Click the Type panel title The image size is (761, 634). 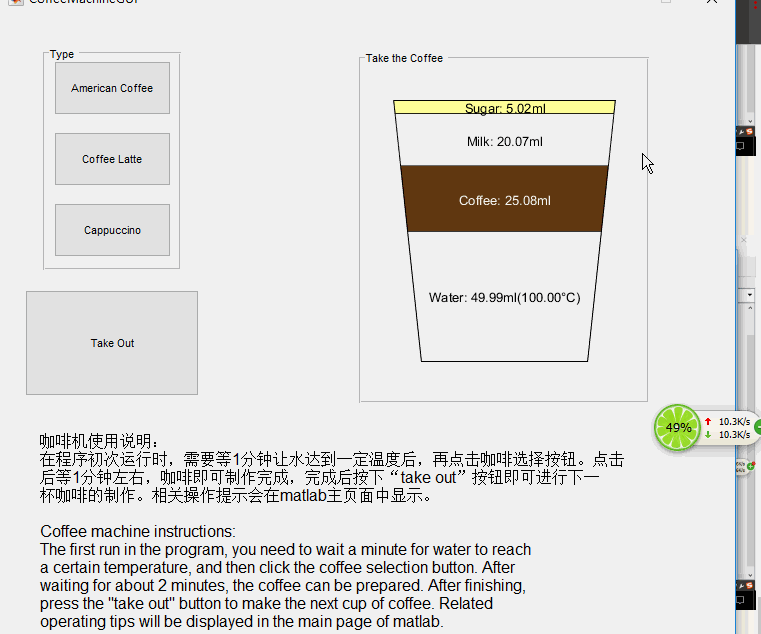[x=62, y=54]
